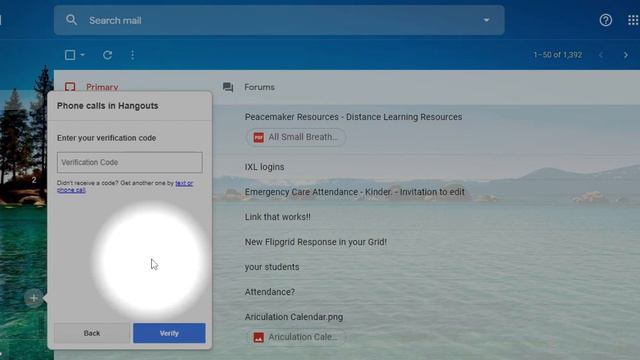Switch to the Primary tab
This screenshot has height=360, width=640.
tap(102, 87)
